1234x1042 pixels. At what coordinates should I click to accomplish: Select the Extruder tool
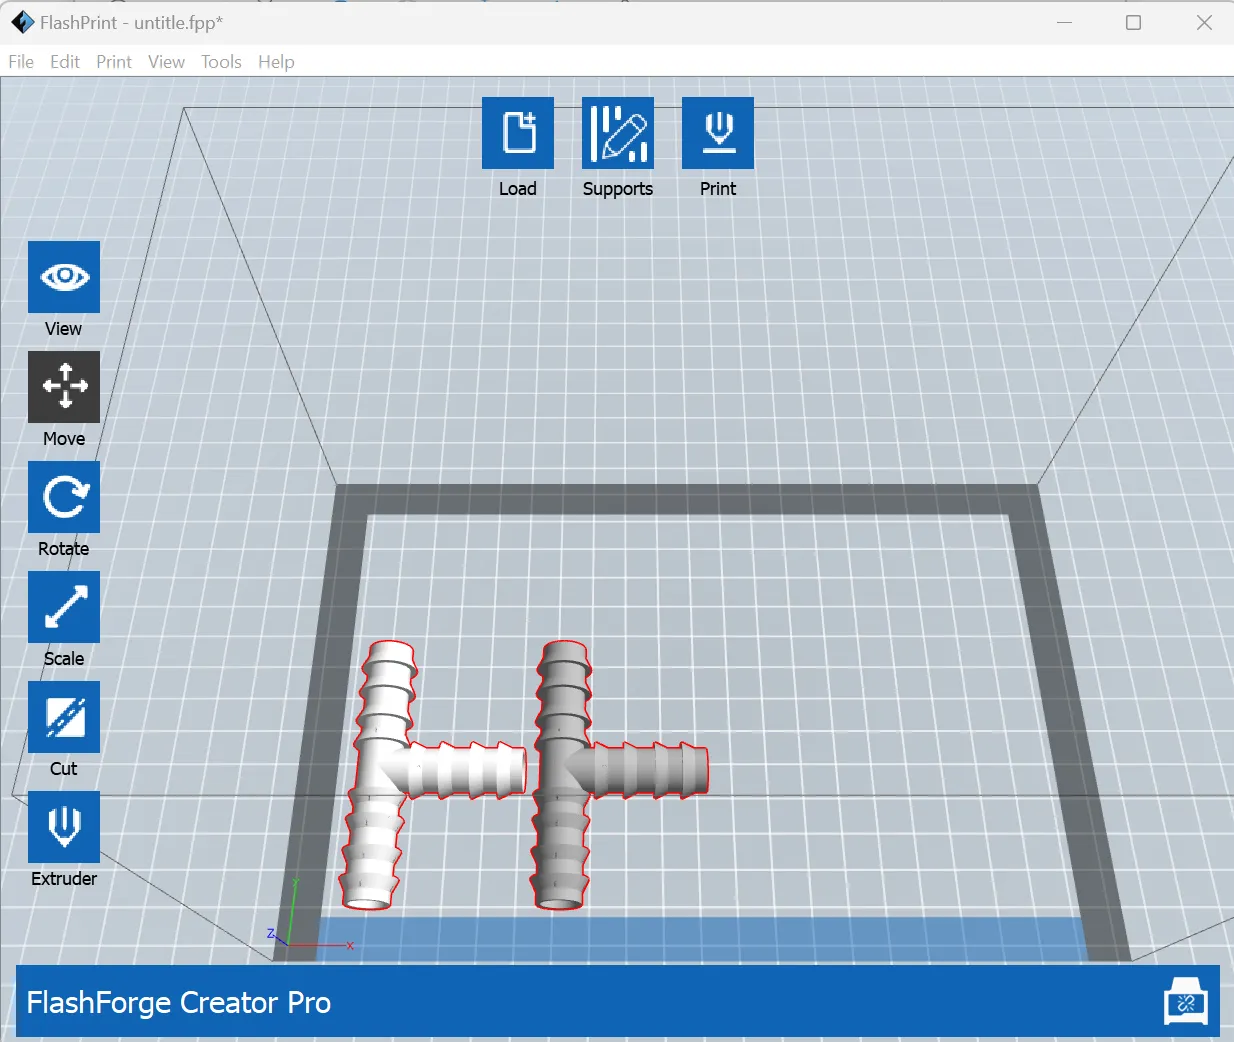[64, 827]
